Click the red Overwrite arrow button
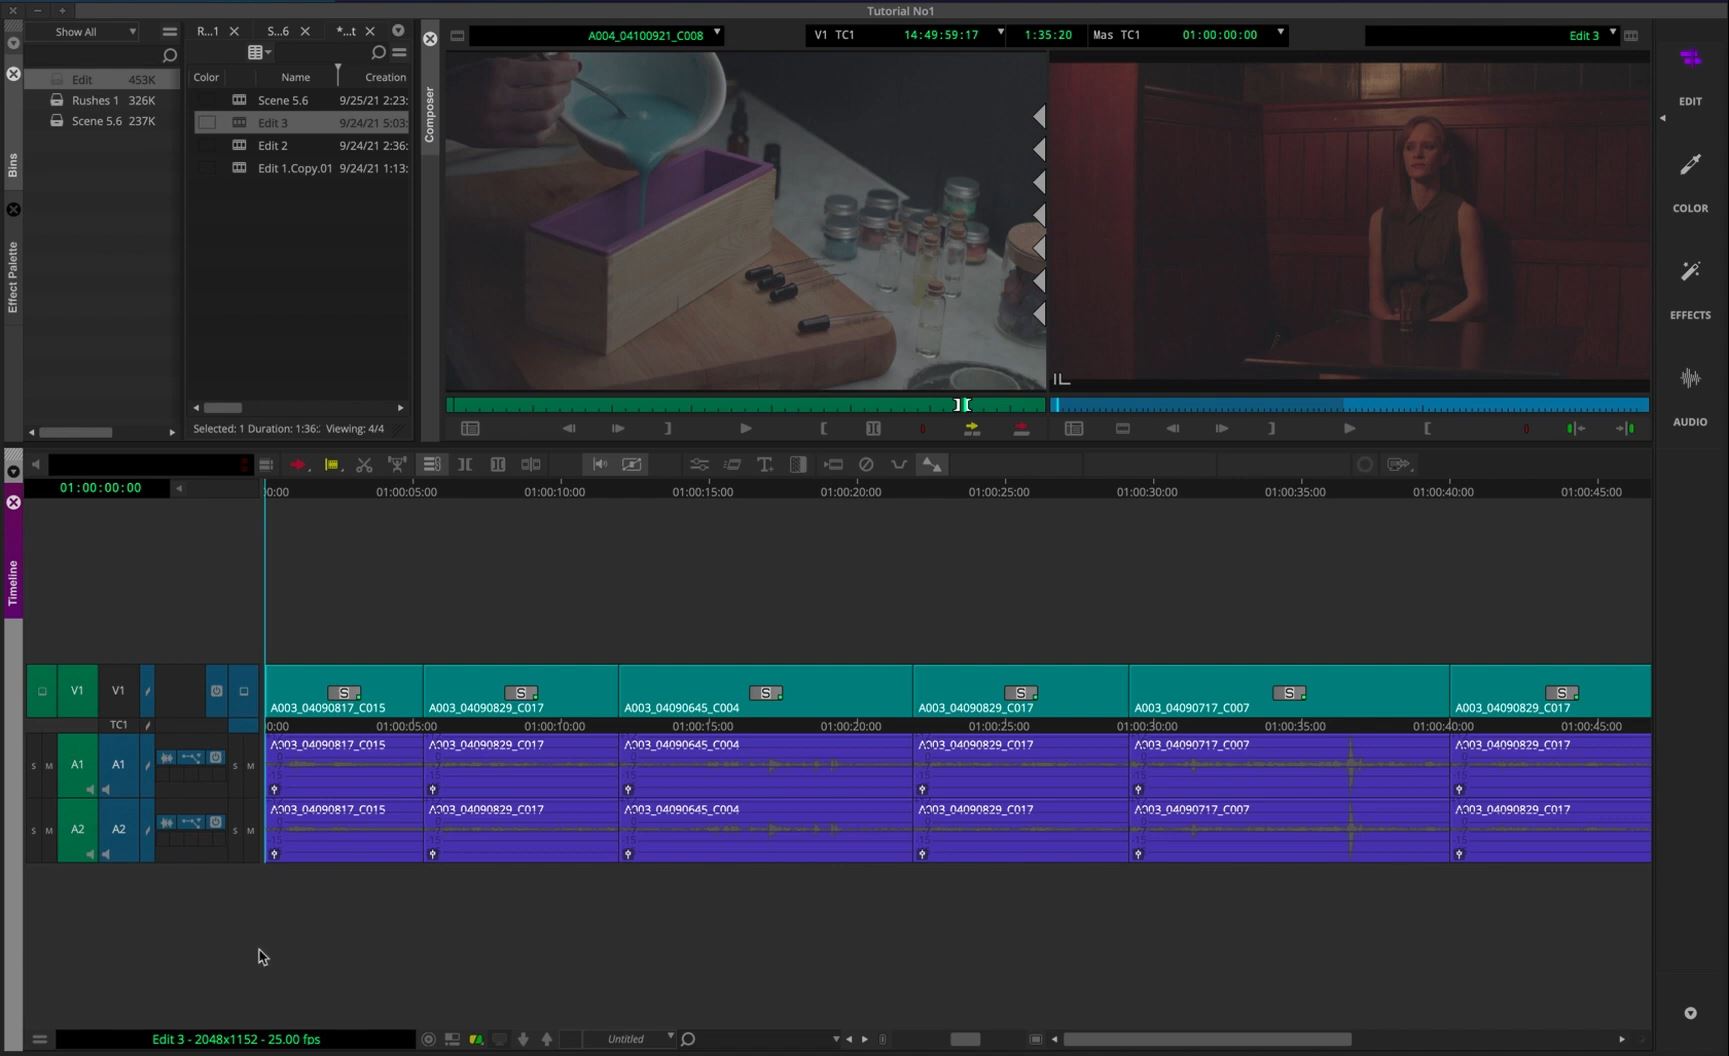 click(1021, 428)
